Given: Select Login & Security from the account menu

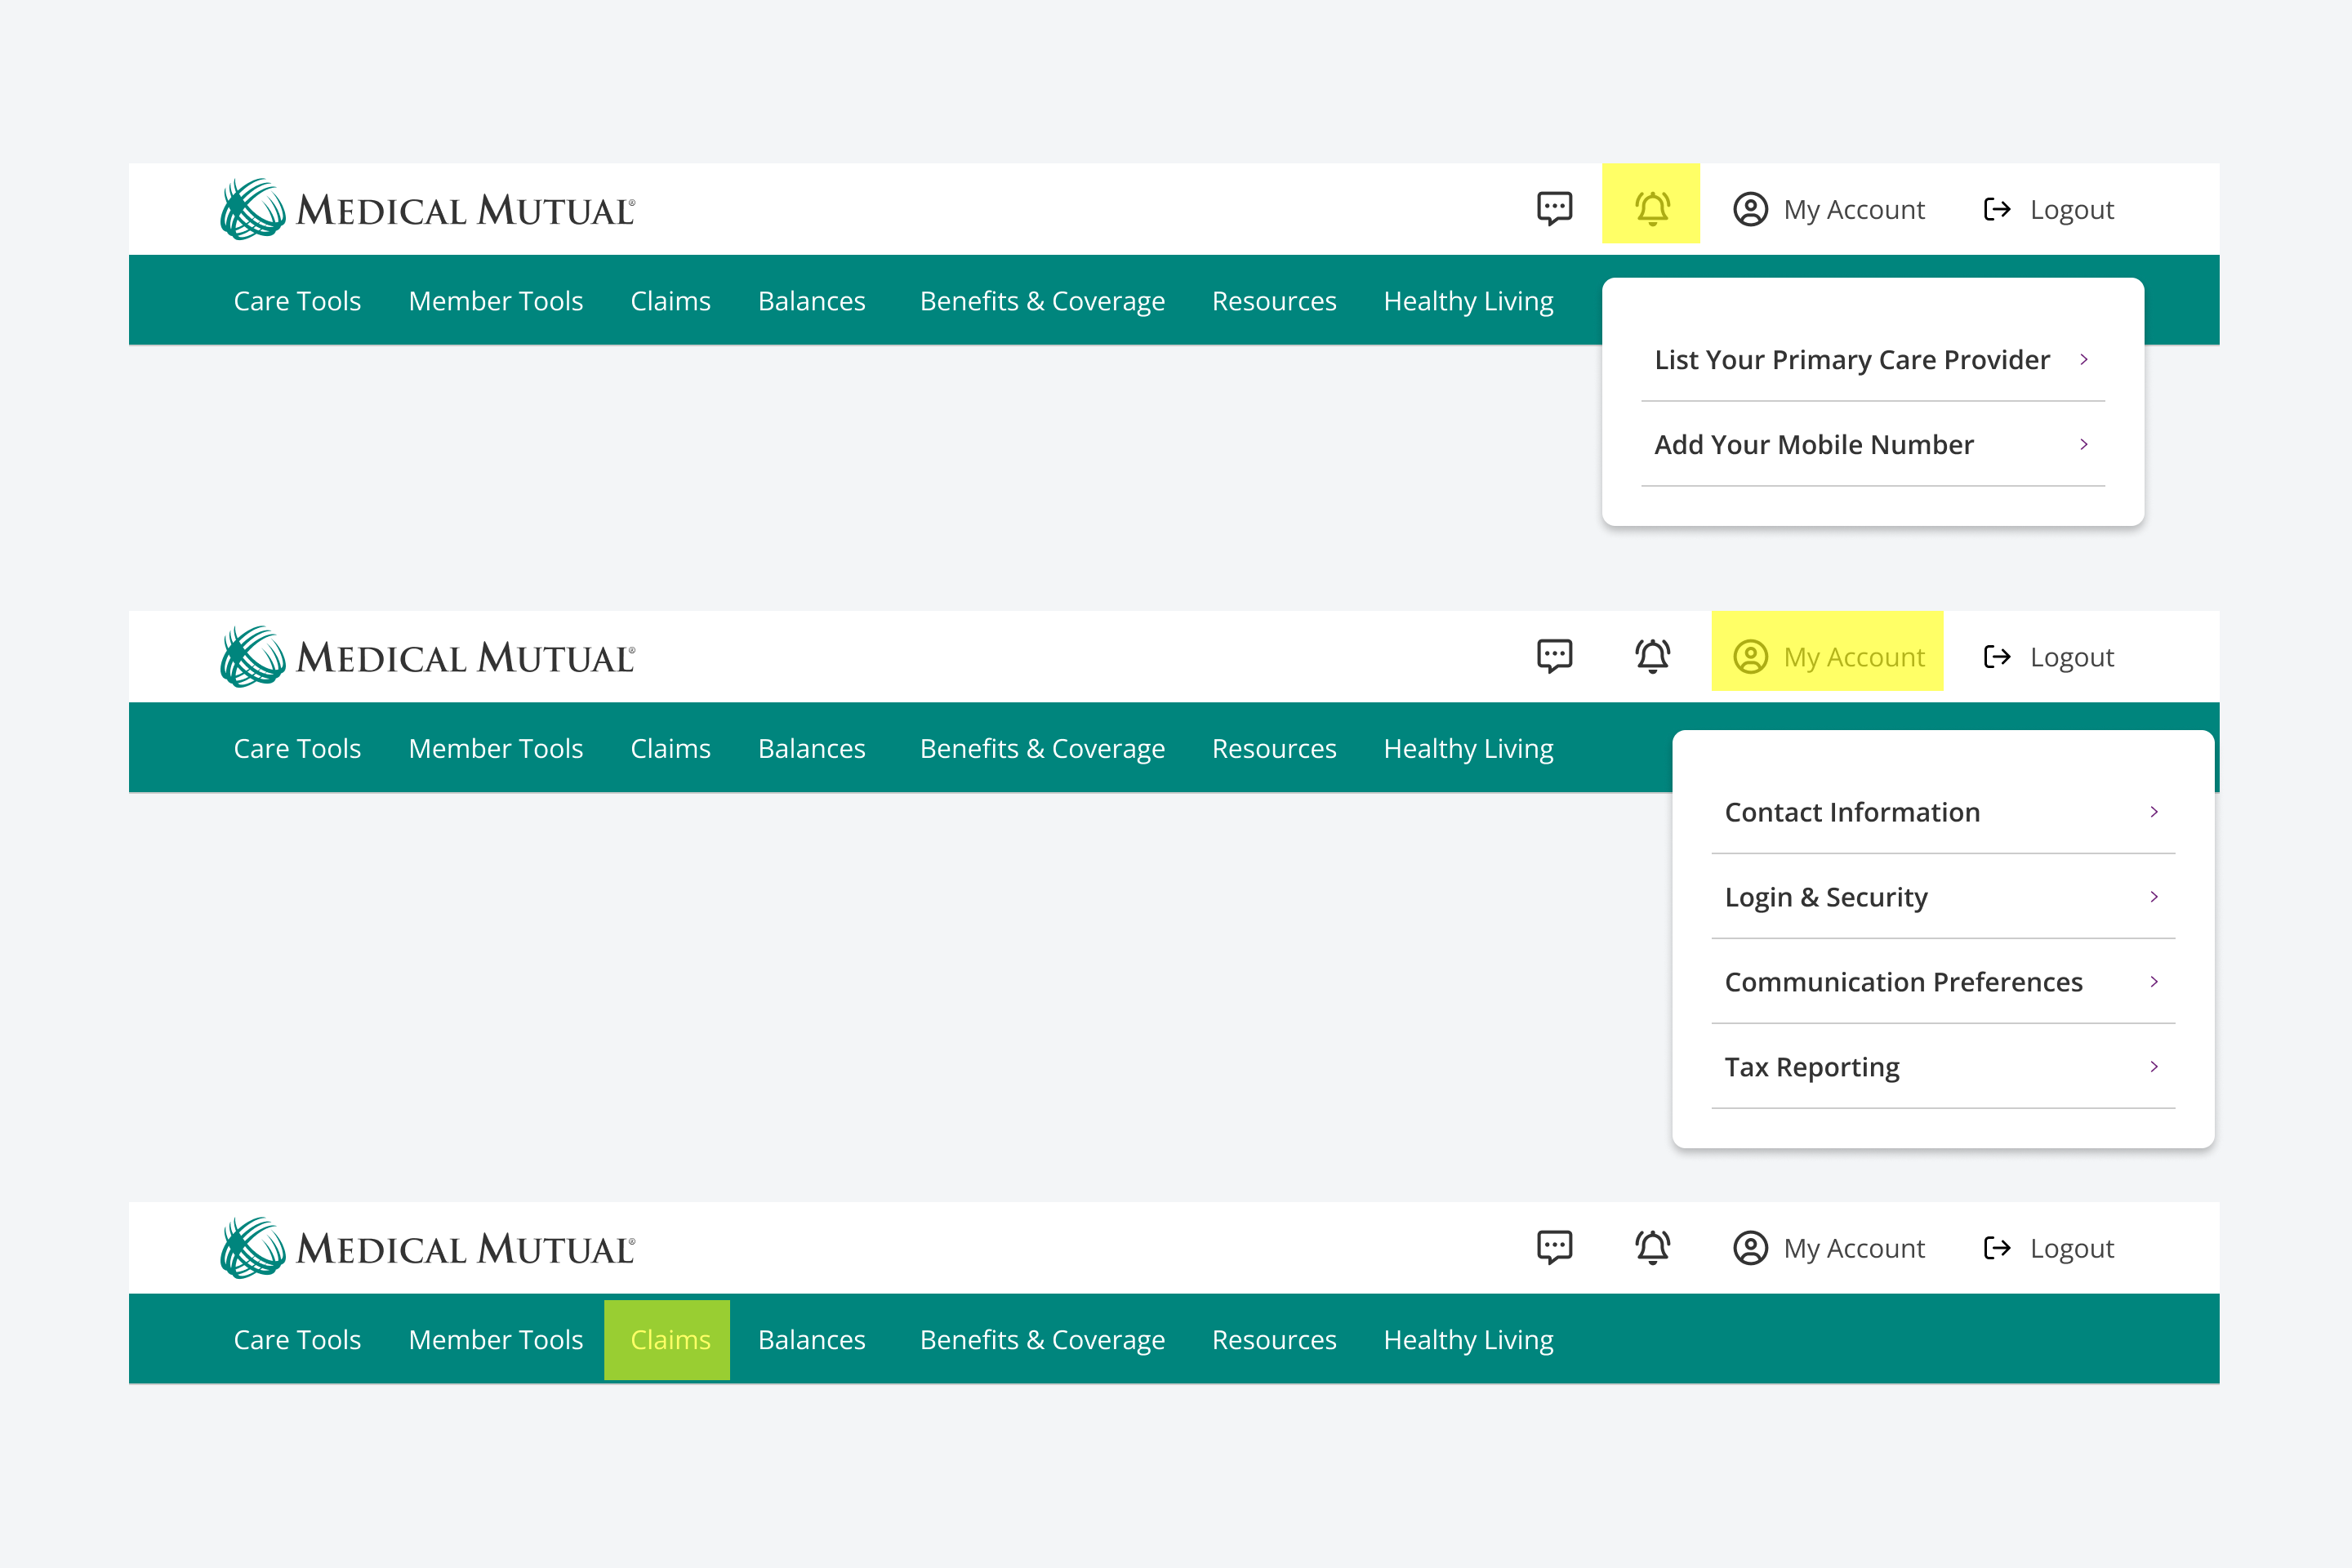Looking at the screenshot, I should coord(1825,897).
